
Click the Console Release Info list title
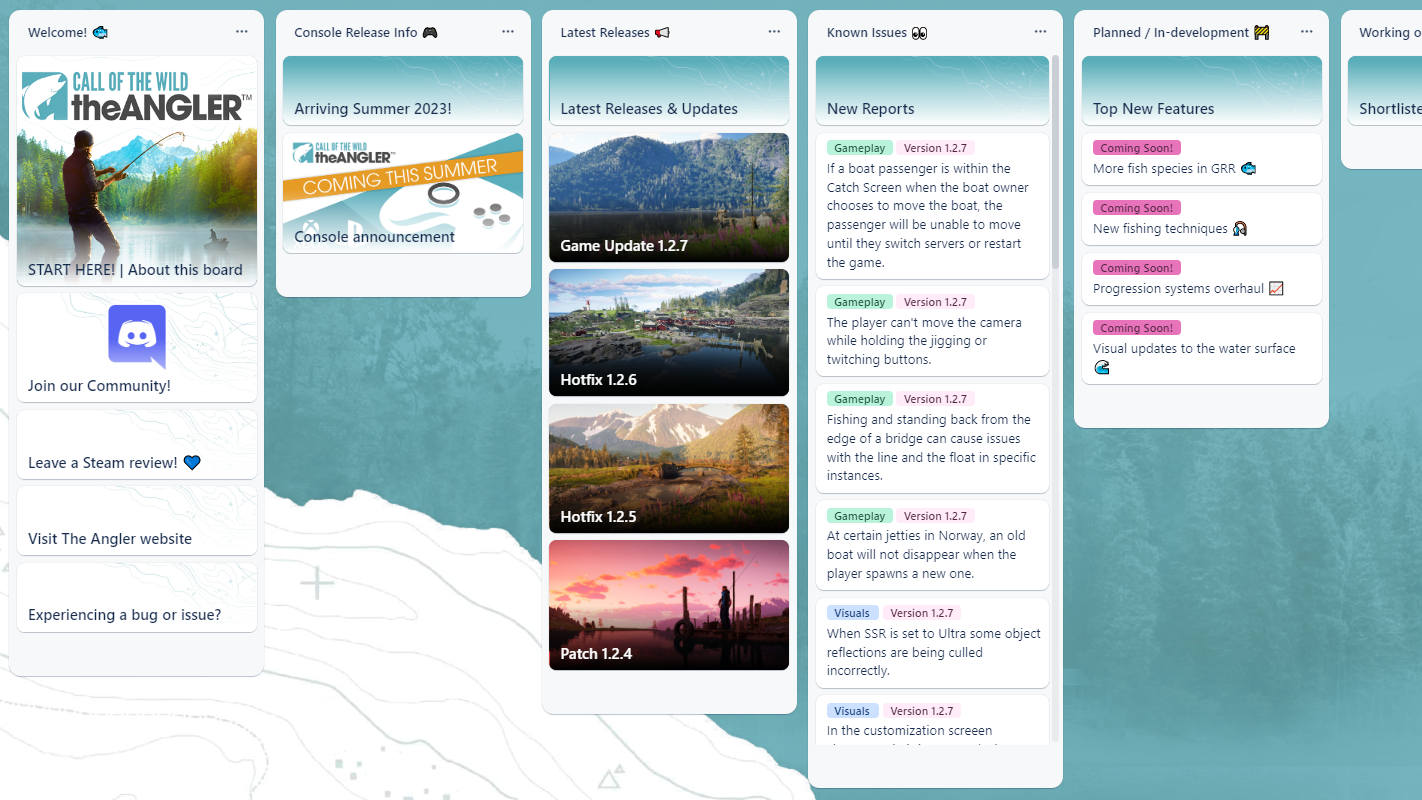[x=366, y=33]
